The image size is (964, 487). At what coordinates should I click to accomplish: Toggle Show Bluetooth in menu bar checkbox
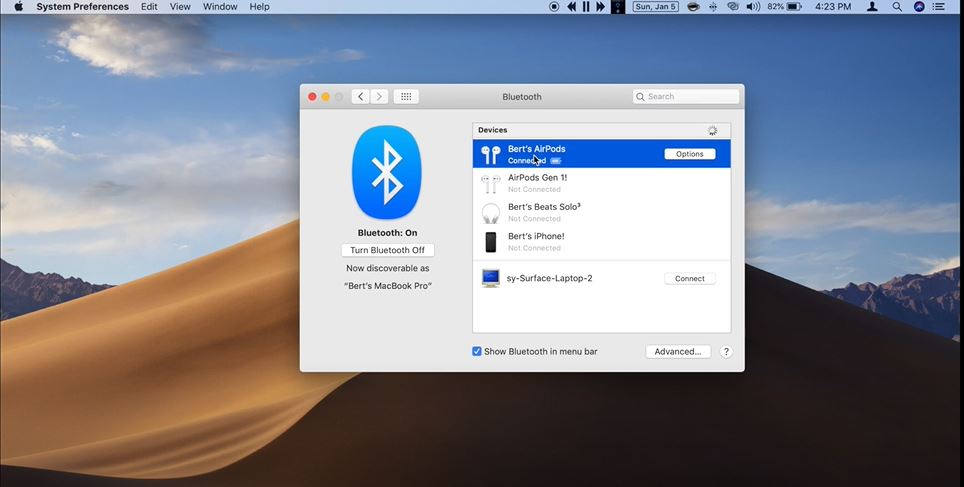click(476, 352)
